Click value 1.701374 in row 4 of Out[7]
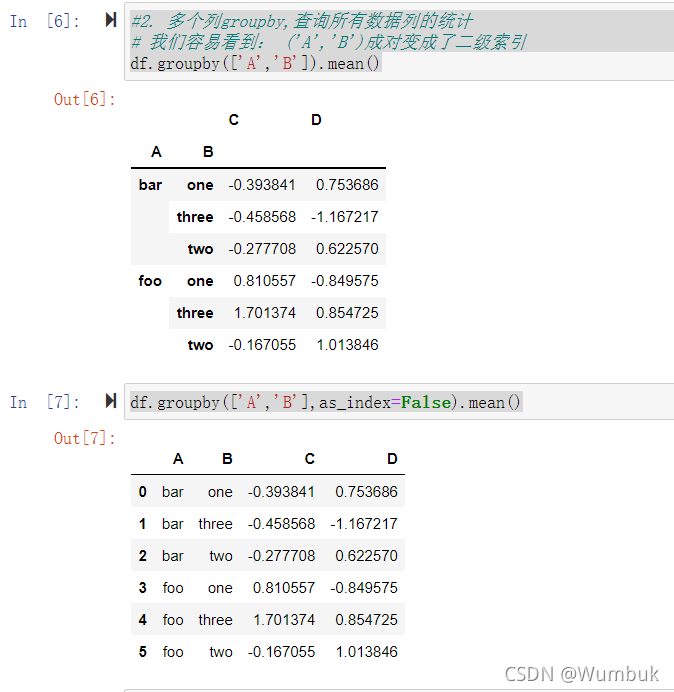The height and width of the screenshot is (692, 674). [284, 620]
